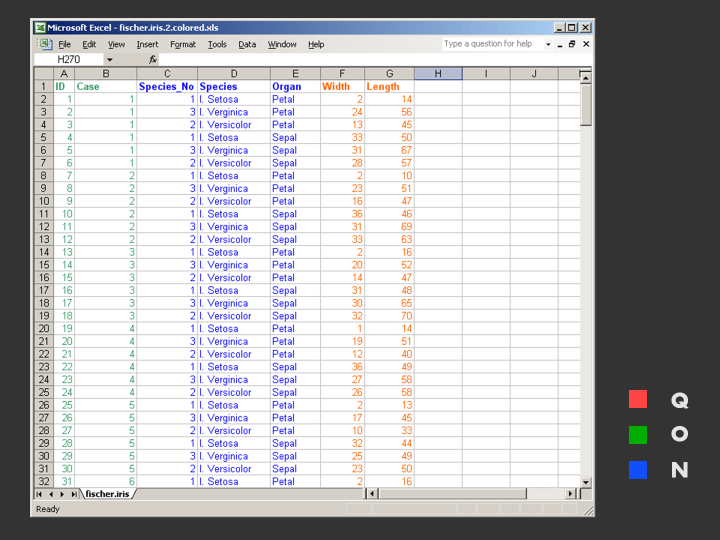Click the blue color square
This screenshot has height=540, width=720.
(638, 470)
